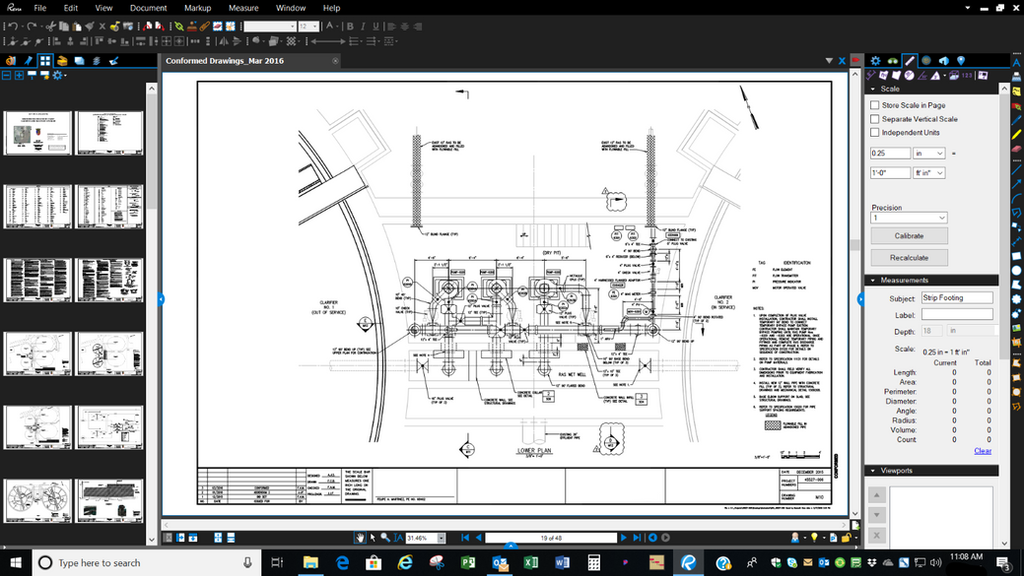Click the Calibrate button
The image size is (1024, 576).
click(x=908, y=235)
